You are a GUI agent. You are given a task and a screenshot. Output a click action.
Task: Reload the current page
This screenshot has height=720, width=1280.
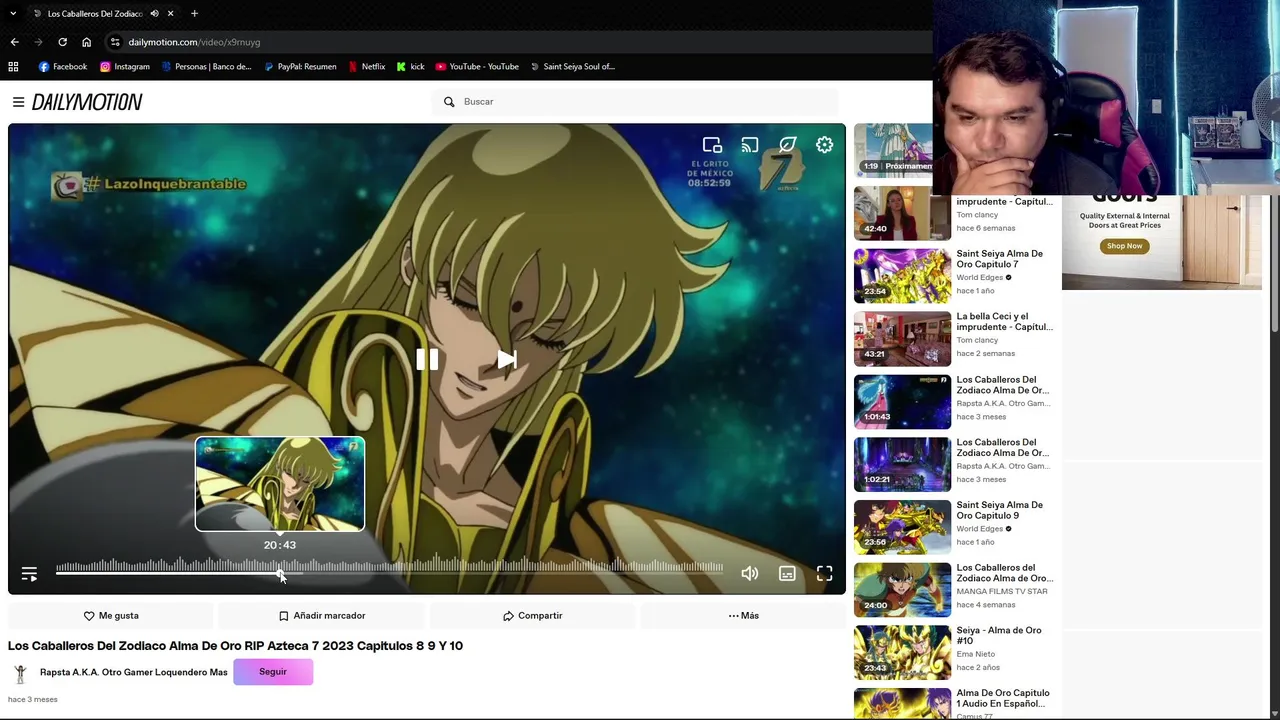point(62,42)
